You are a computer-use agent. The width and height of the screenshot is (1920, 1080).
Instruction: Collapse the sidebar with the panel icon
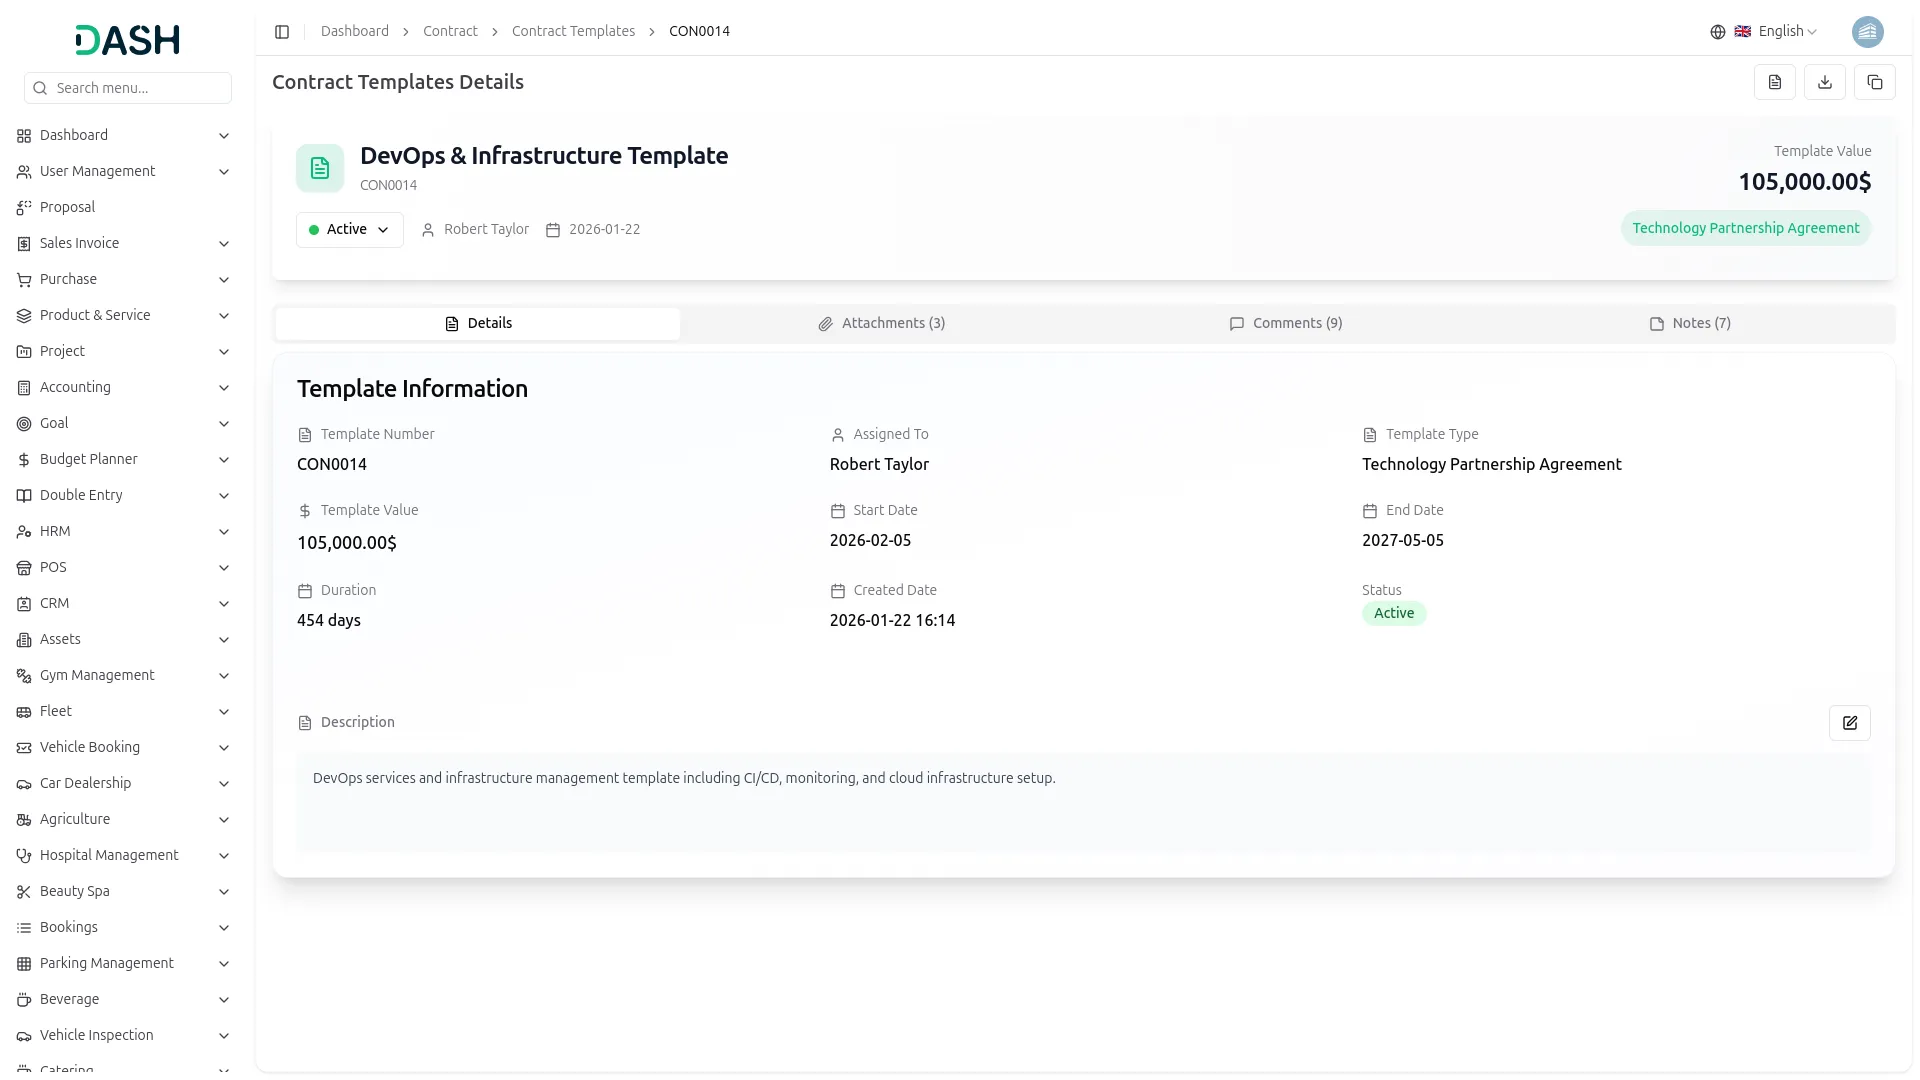pyautogui.click(x=282, y=31)
